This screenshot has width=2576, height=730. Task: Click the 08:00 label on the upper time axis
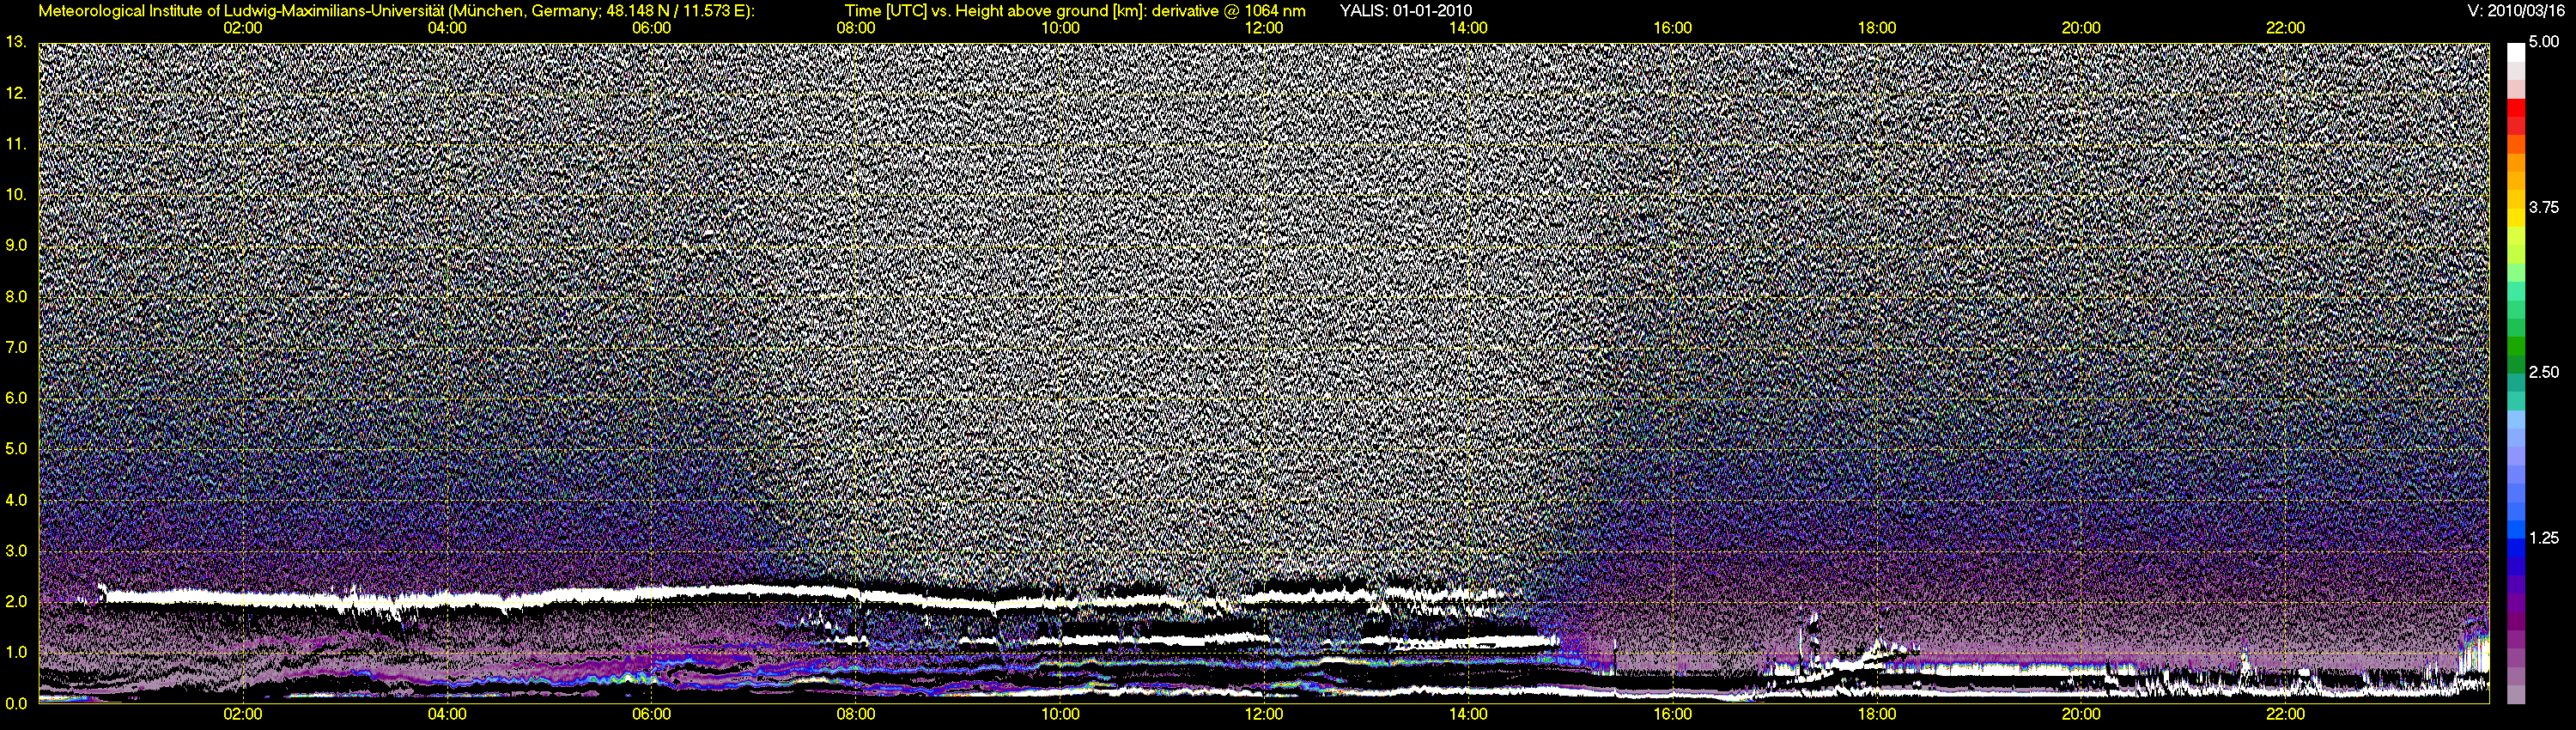pos(855,28)
